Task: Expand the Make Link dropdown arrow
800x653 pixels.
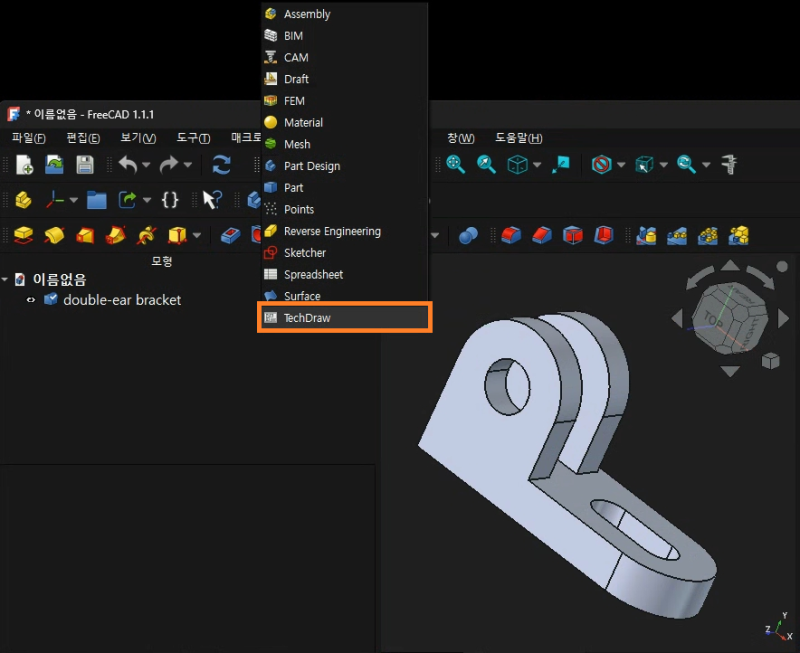Action: [147, 200]
